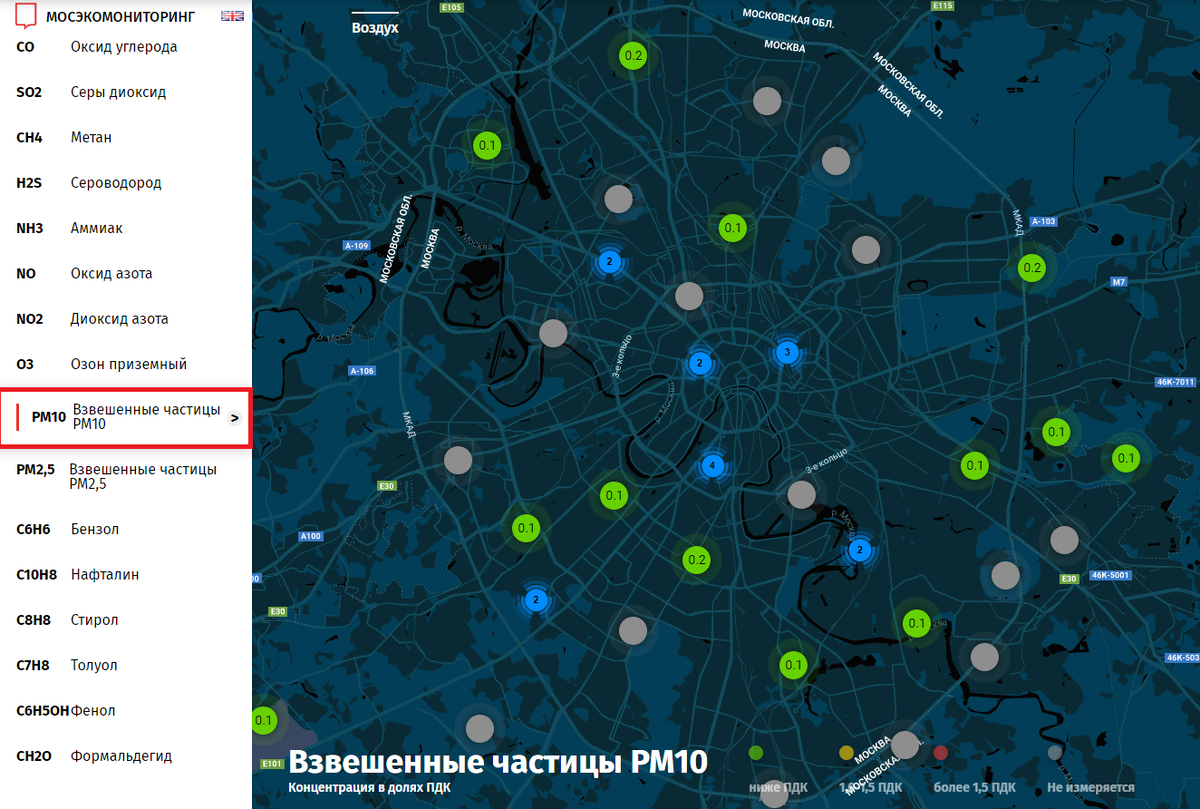Click the British flag language switcher icon

coord(232,16)
